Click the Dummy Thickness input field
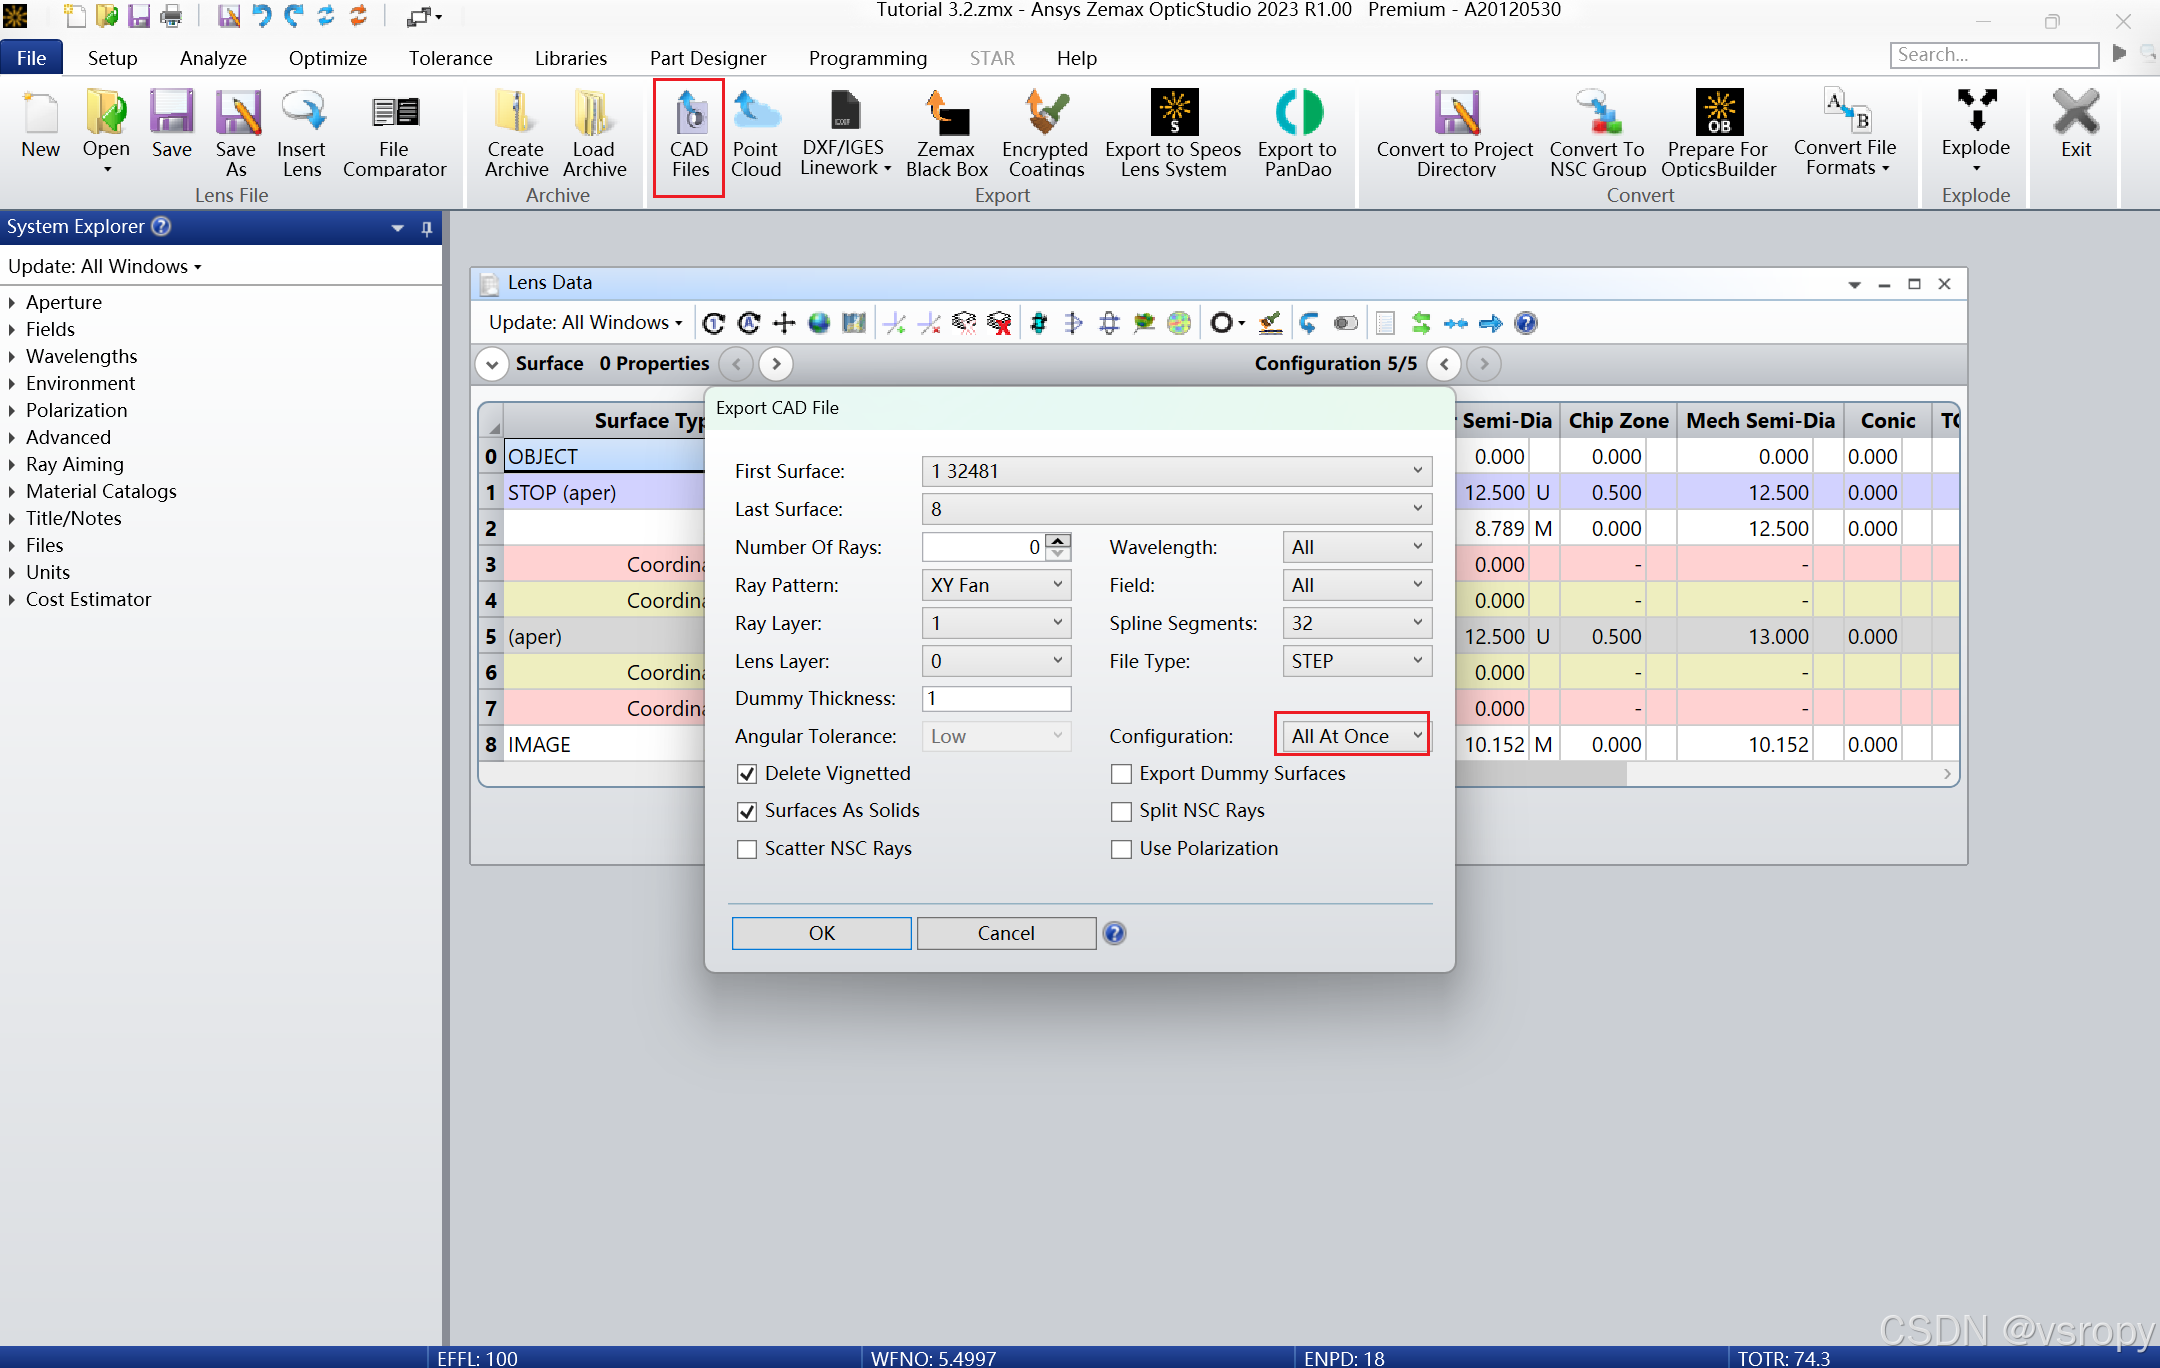This screenshot has height=1368, width=2160. click(996, 698)
